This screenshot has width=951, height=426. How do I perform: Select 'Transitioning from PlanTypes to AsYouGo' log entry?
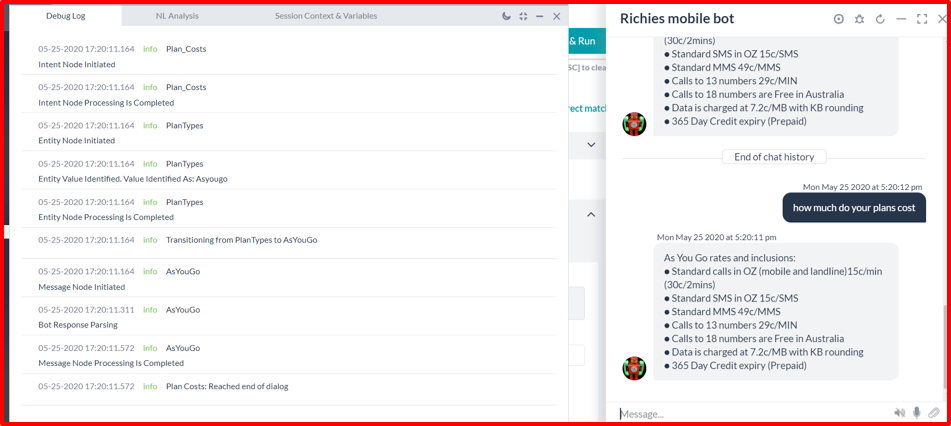[x=241, y=240]
